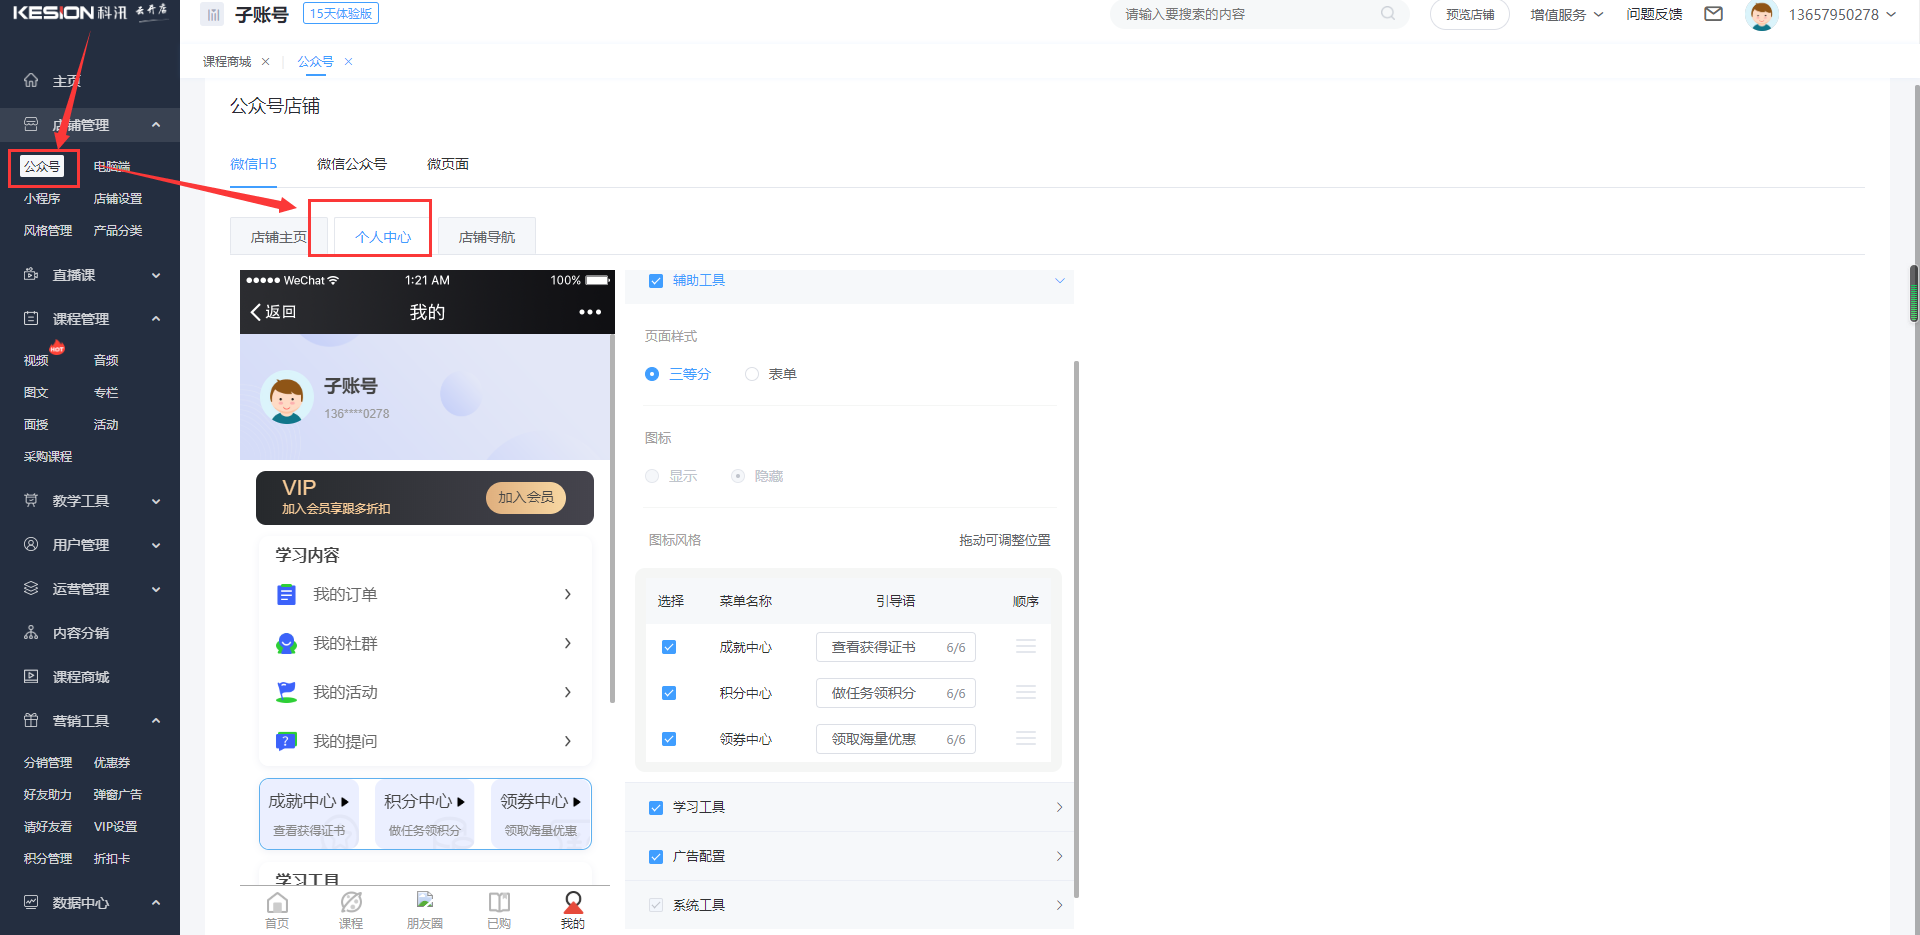Image resolution: width=1920 pixels, height=935 pixels.
Task: Tap the 朋友圈 icon in phone preview
Action: 424,910
